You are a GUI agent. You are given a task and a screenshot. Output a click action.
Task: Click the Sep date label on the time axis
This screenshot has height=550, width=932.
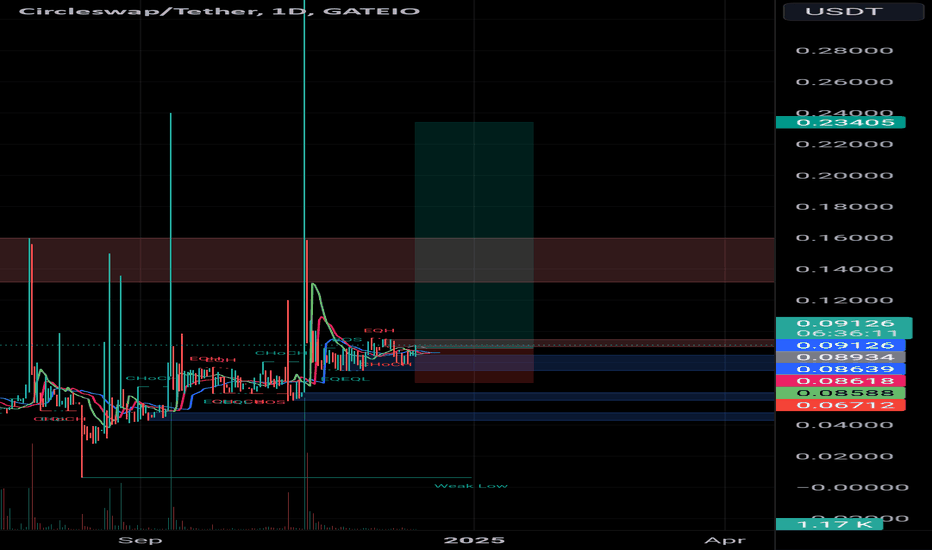(140, 540)
